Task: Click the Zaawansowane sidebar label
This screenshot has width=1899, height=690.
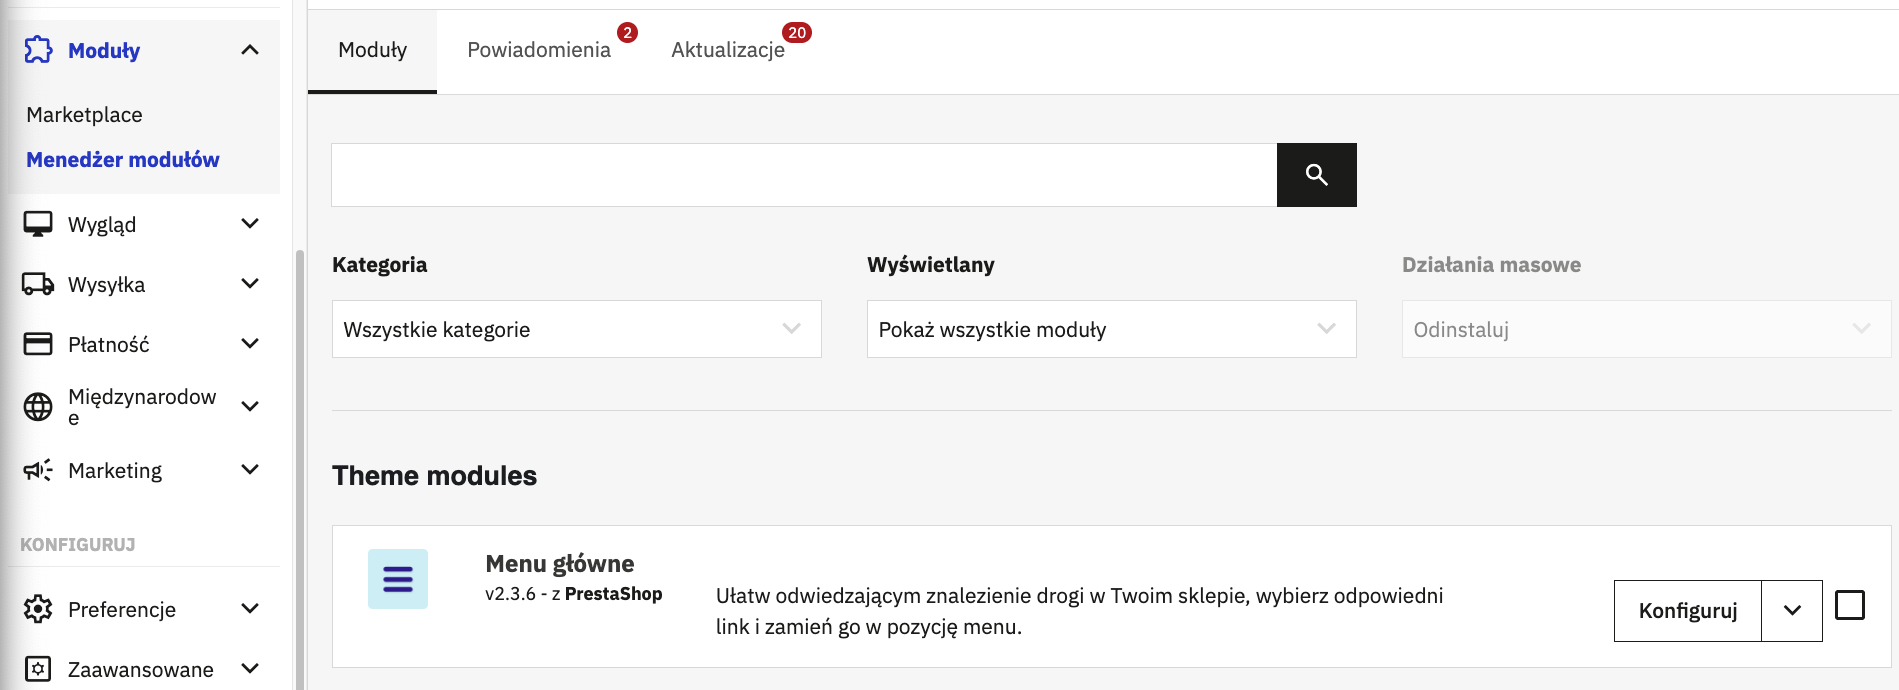Action: (141, 670)
